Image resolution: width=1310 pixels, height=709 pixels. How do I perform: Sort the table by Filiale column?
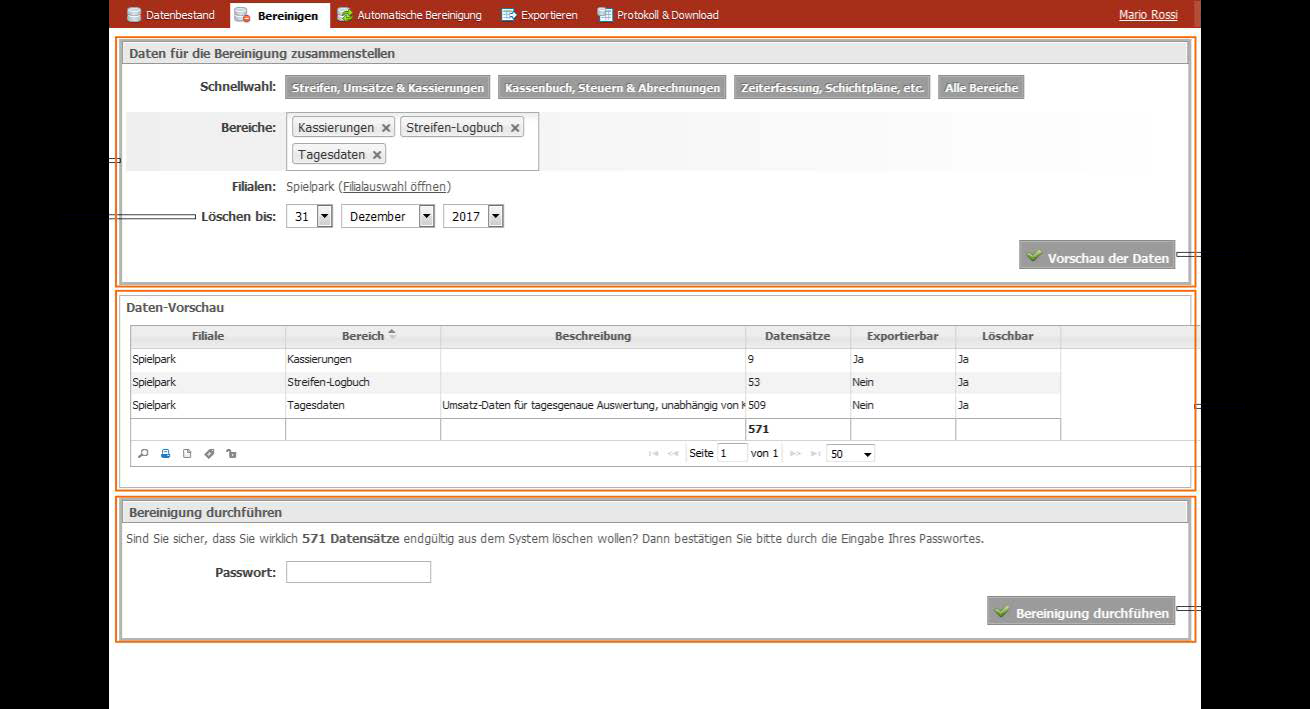click(208, 336)
